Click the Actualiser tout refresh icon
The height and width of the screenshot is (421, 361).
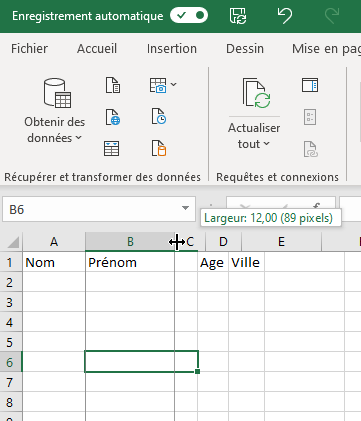256,93
